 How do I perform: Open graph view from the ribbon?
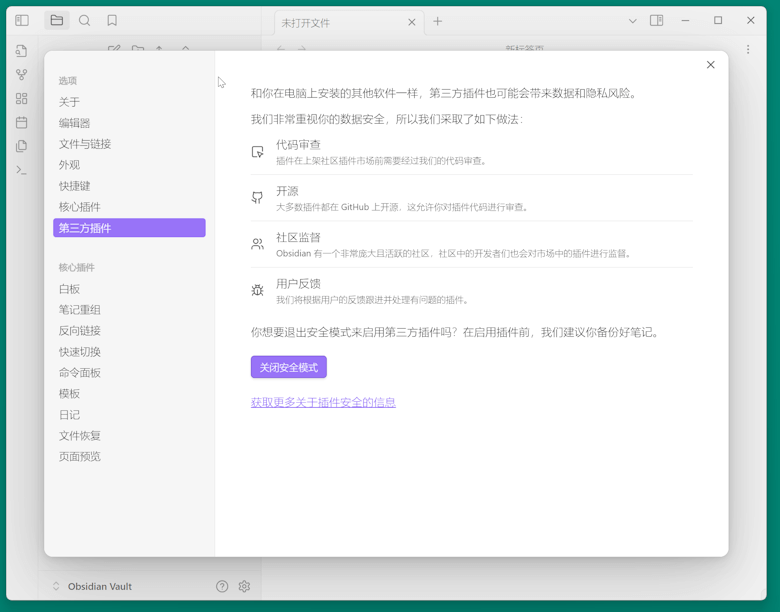click(21, 75)
